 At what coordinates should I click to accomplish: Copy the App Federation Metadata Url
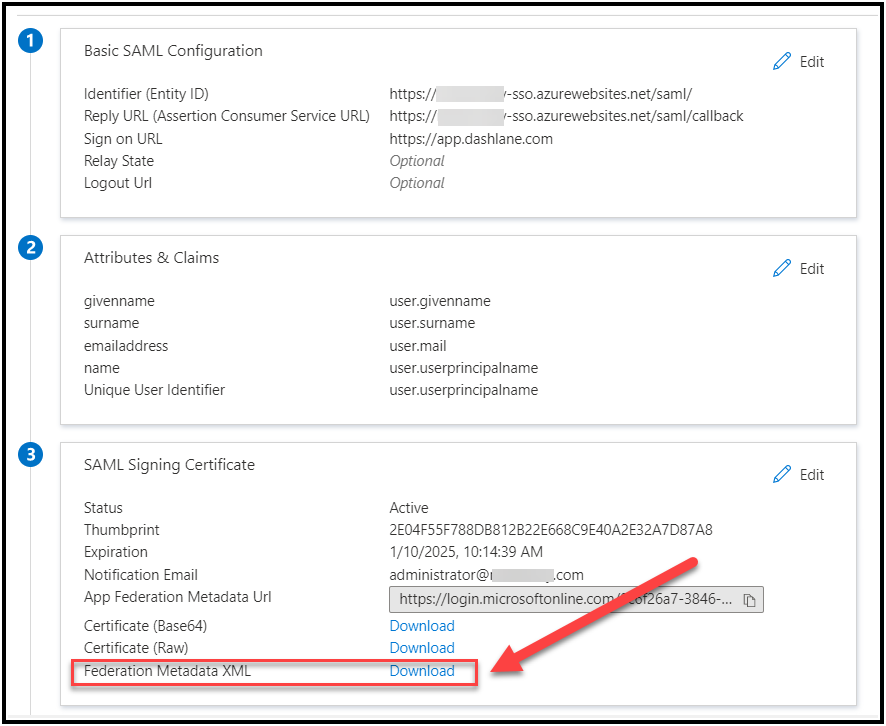(x=749, y=600)
